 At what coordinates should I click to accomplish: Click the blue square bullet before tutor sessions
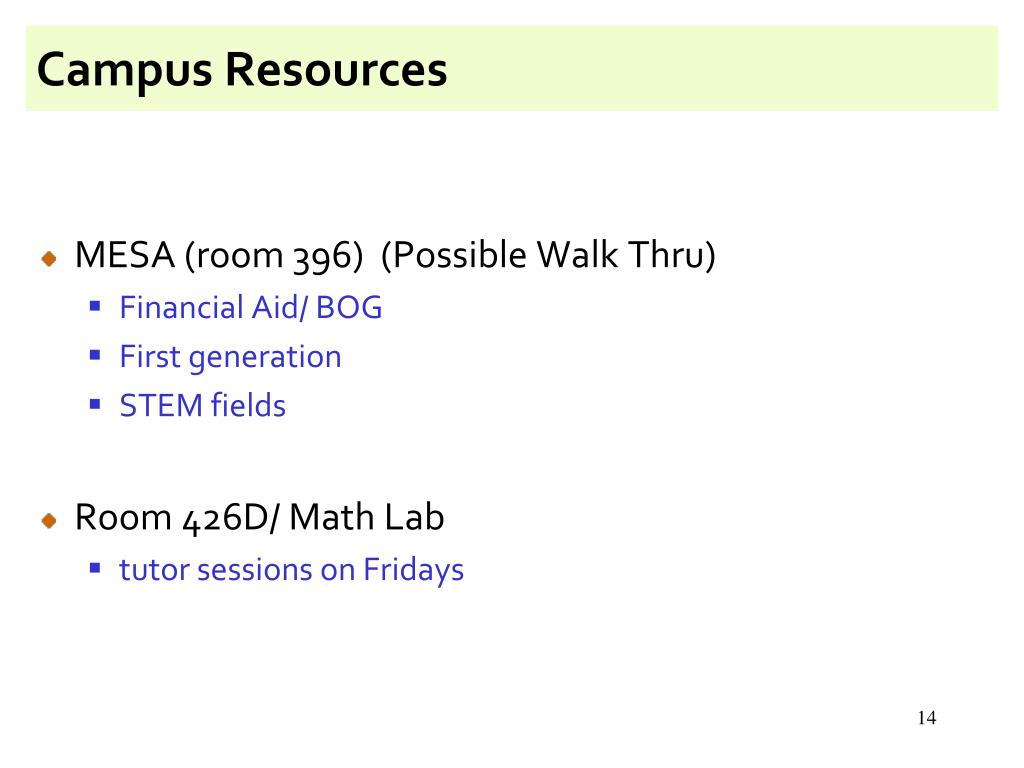[95, 568]
